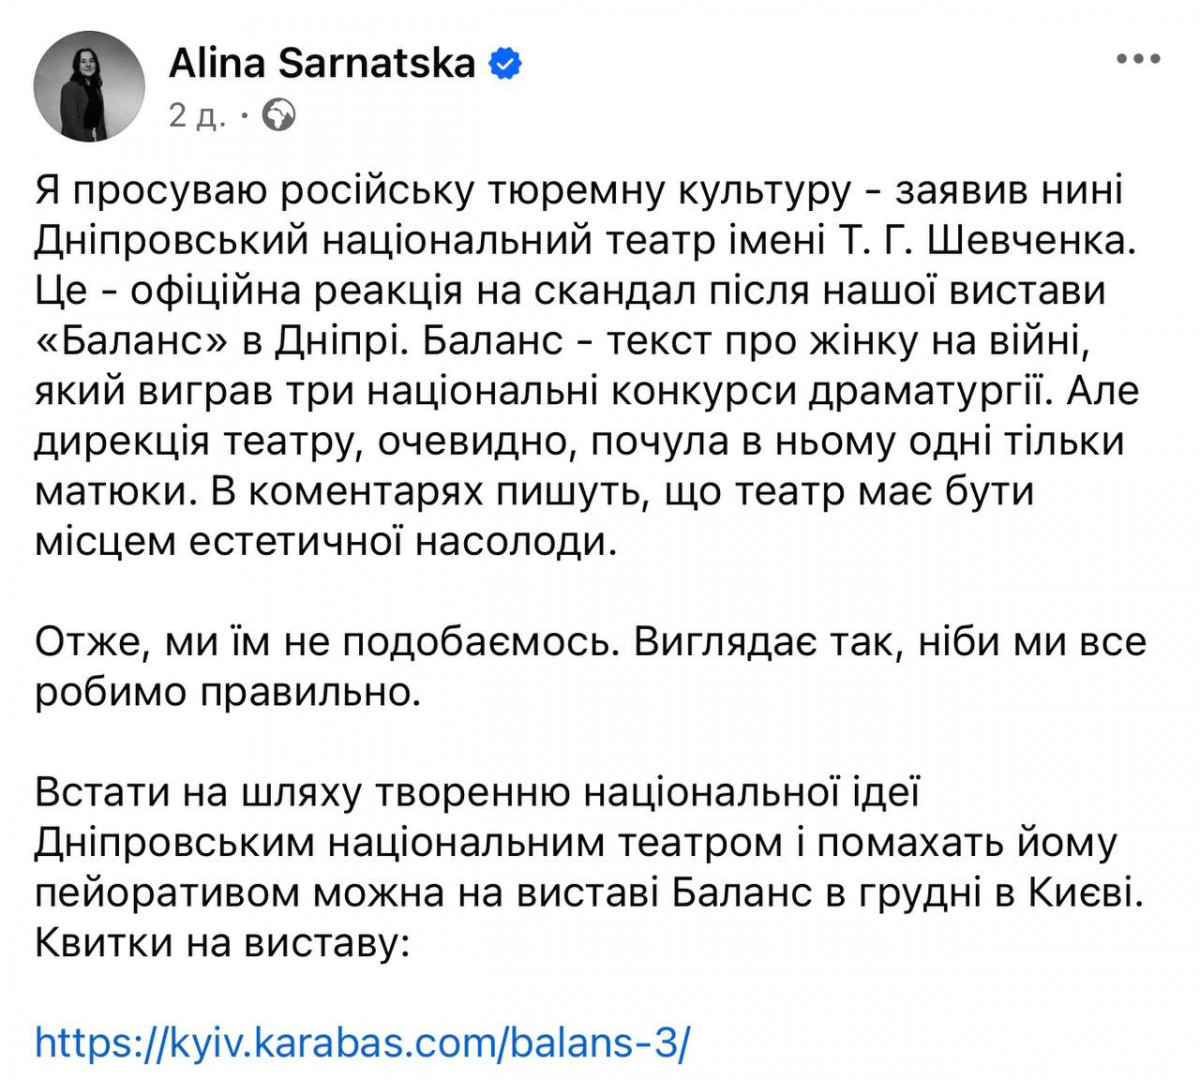Viewport: 1200px width, 1080px height.
Task: Open Alina Sarnatska's profile picture
Action: click(x=89, y=85)
